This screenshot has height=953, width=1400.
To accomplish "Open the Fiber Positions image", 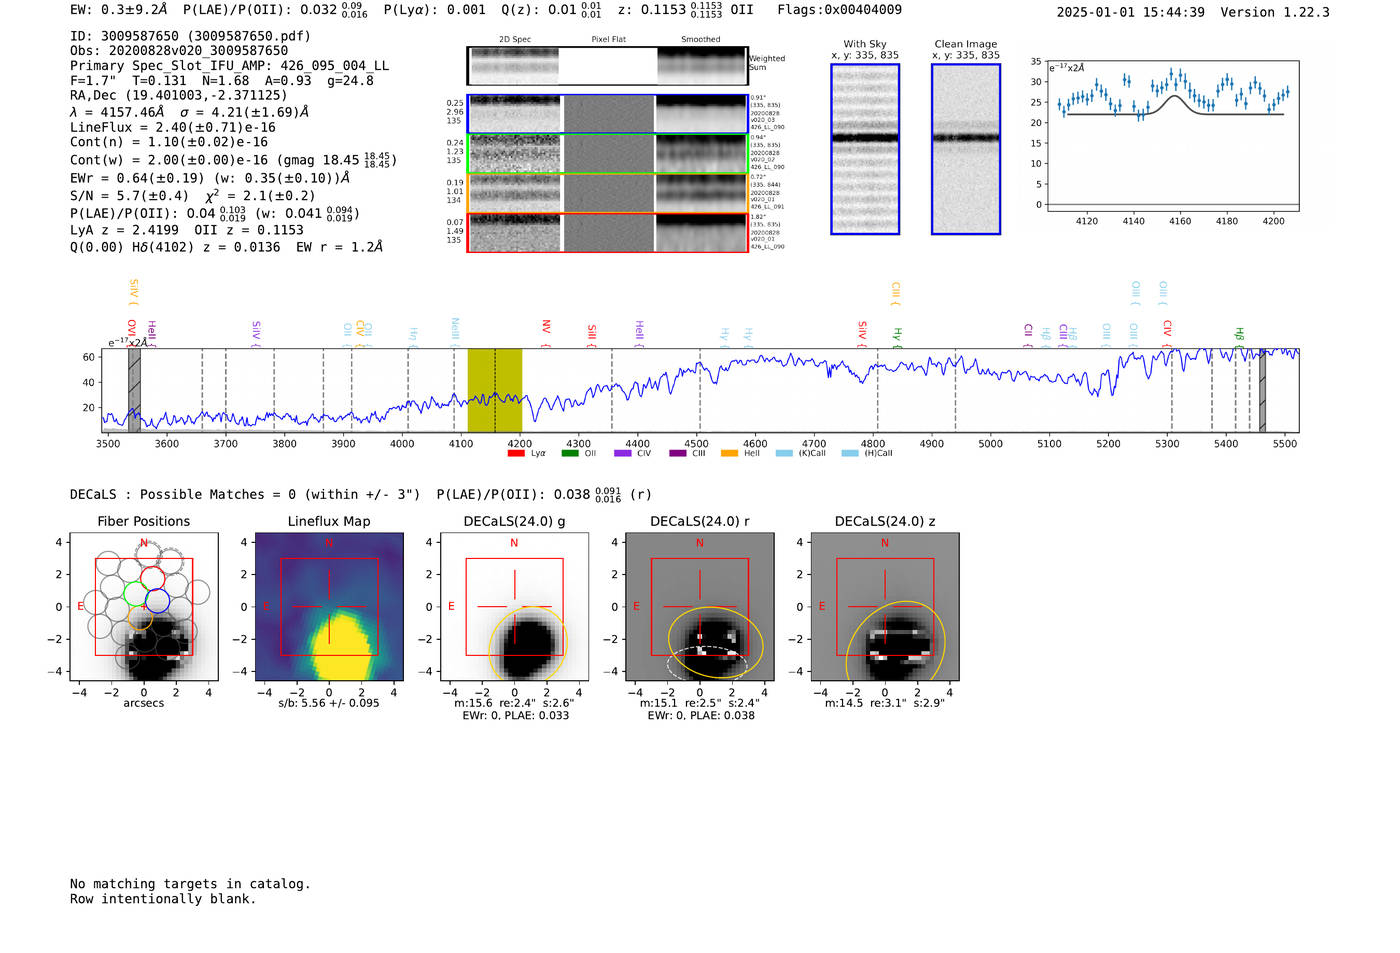I will [144, 608].
